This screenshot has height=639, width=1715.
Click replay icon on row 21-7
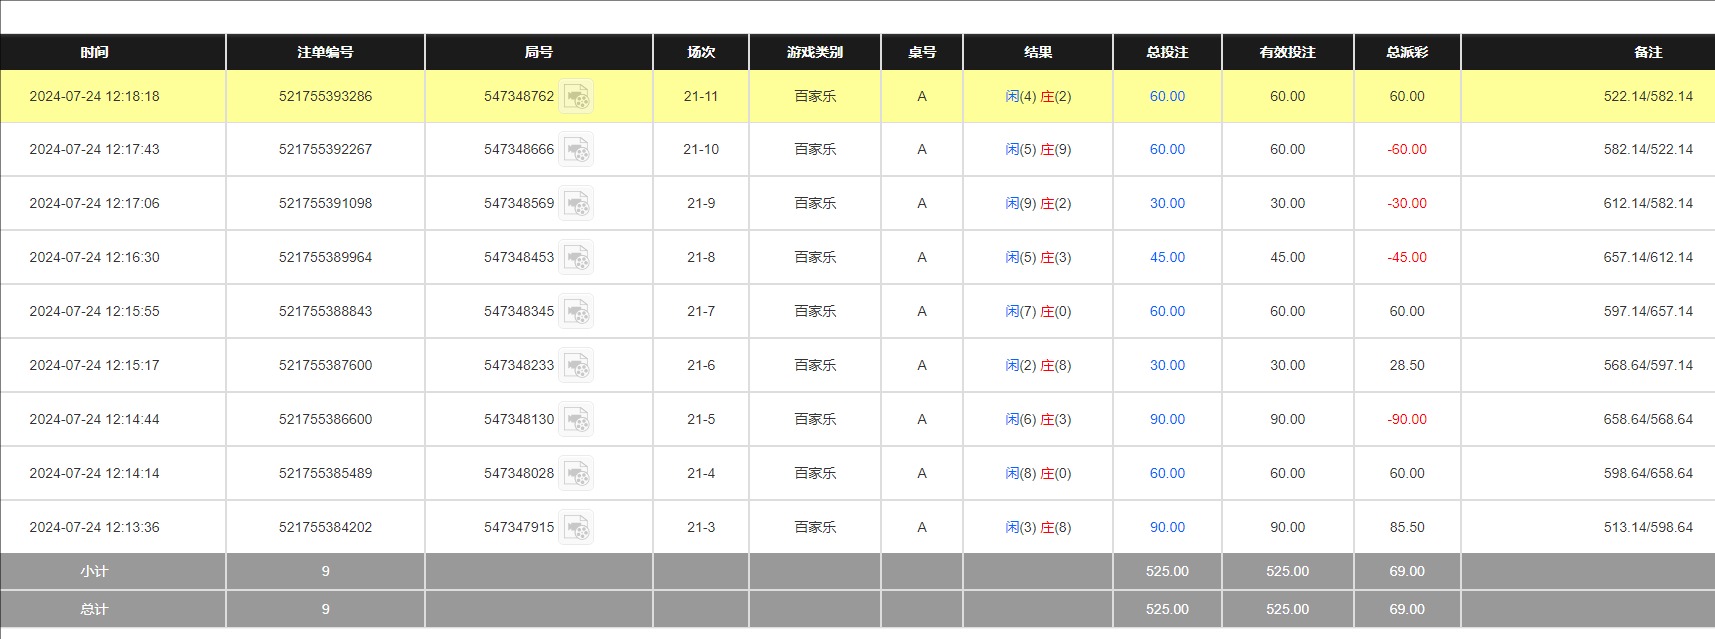577,311
